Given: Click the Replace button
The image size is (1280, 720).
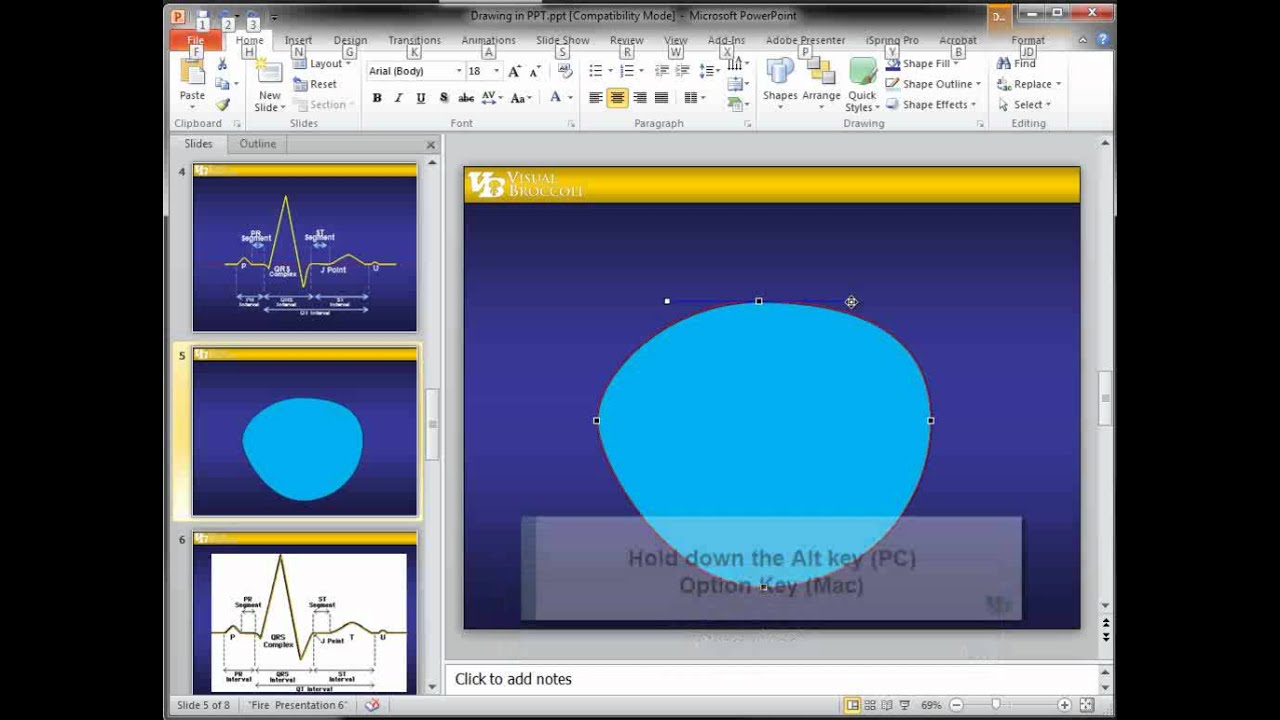Looking at the screenshot, I should [1031, 84].
